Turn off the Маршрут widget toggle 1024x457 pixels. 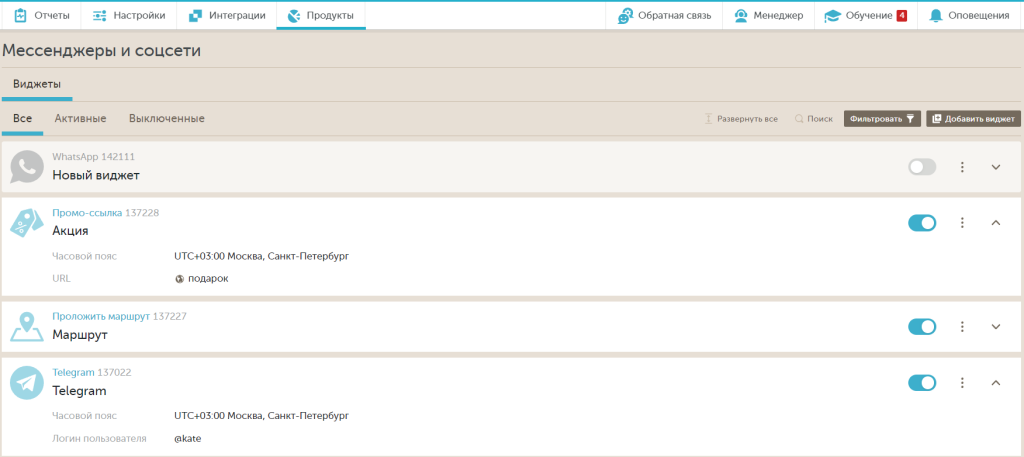922,326
